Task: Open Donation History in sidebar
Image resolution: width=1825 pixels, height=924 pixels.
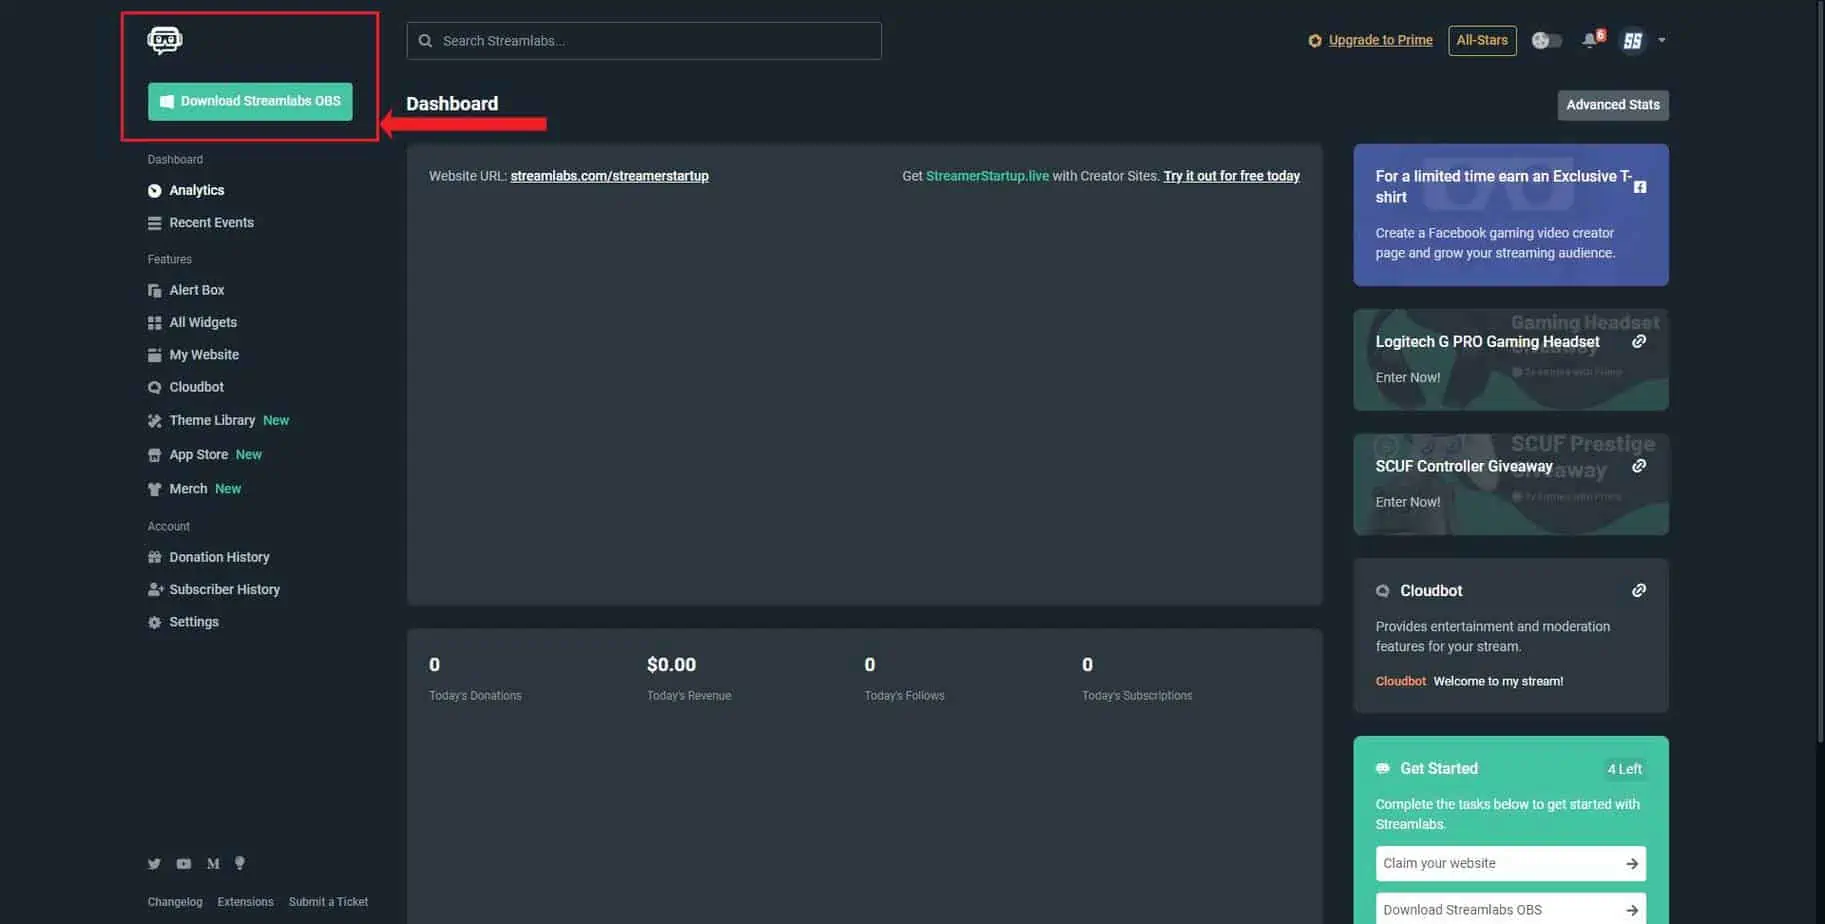Action: point(219,557)
